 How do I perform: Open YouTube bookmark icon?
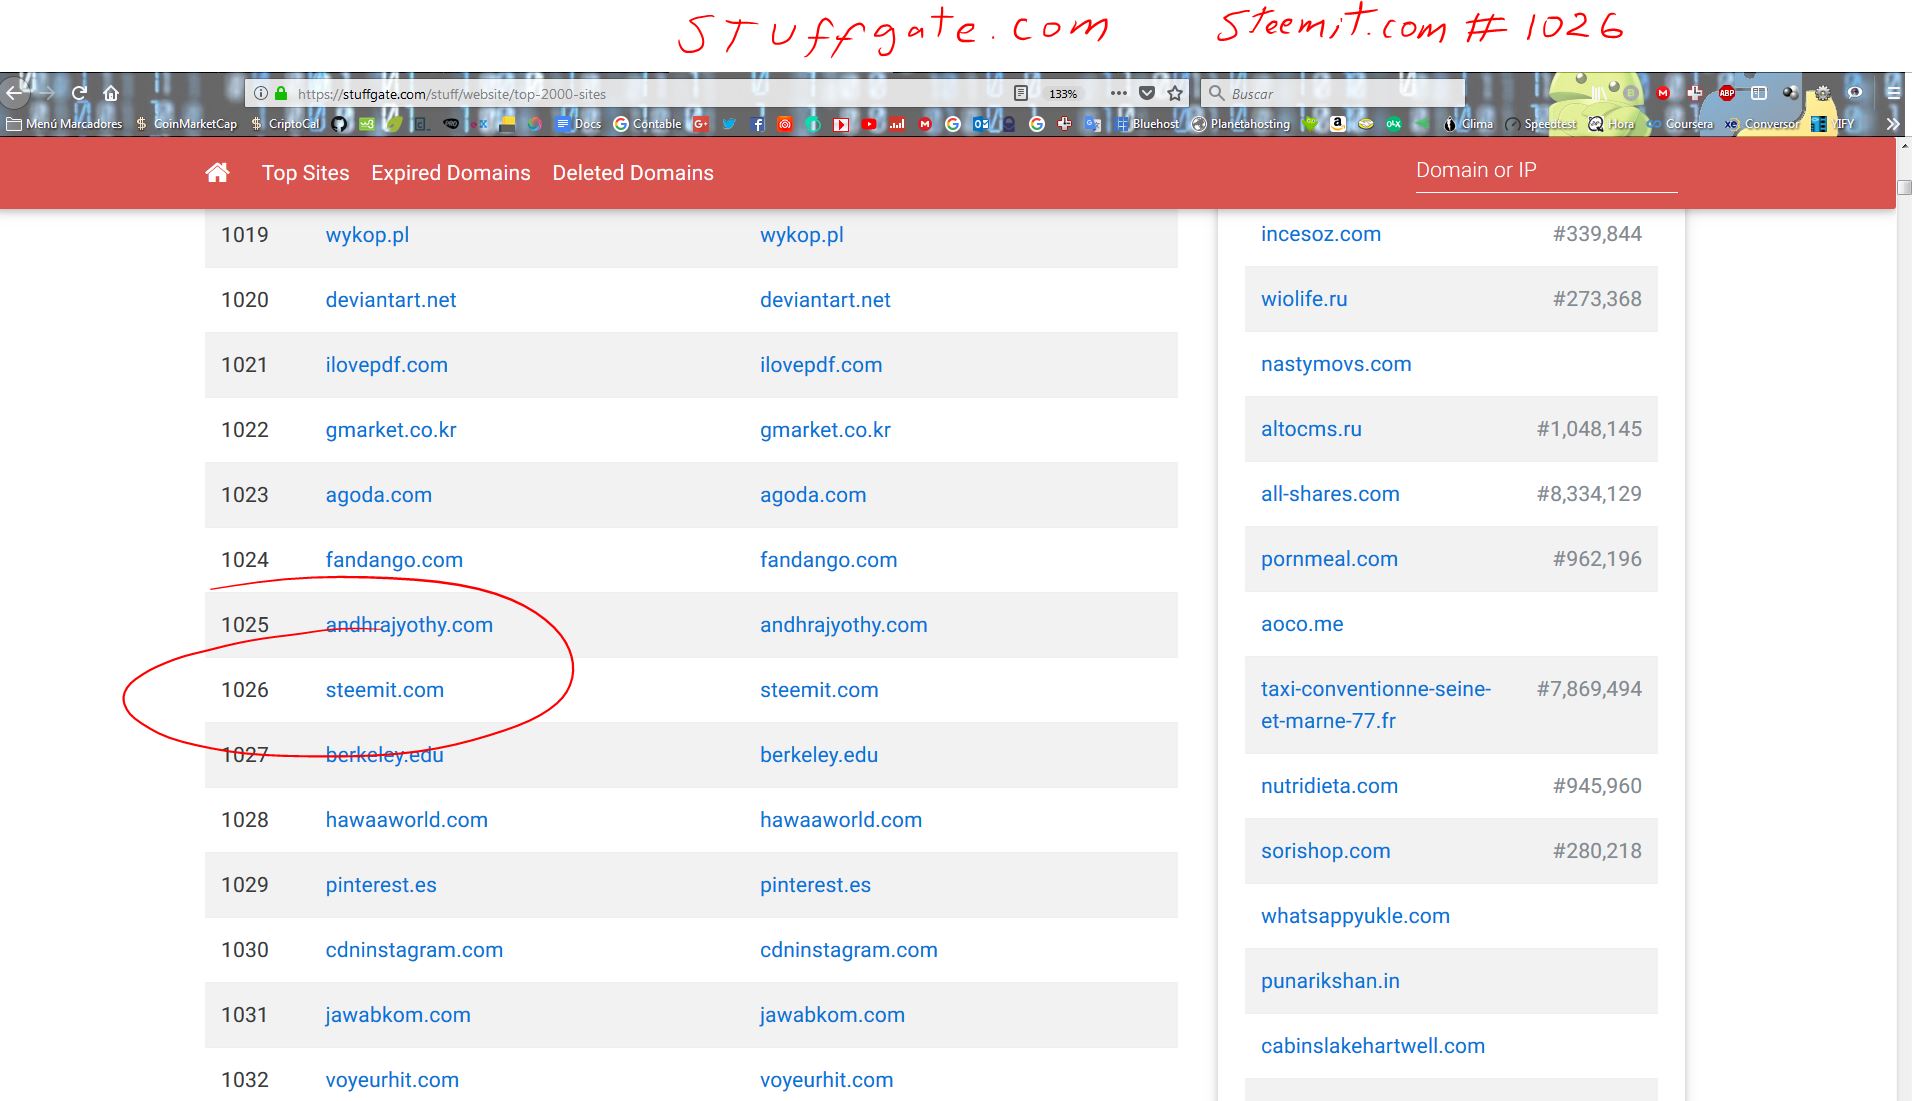click(869, 124)
